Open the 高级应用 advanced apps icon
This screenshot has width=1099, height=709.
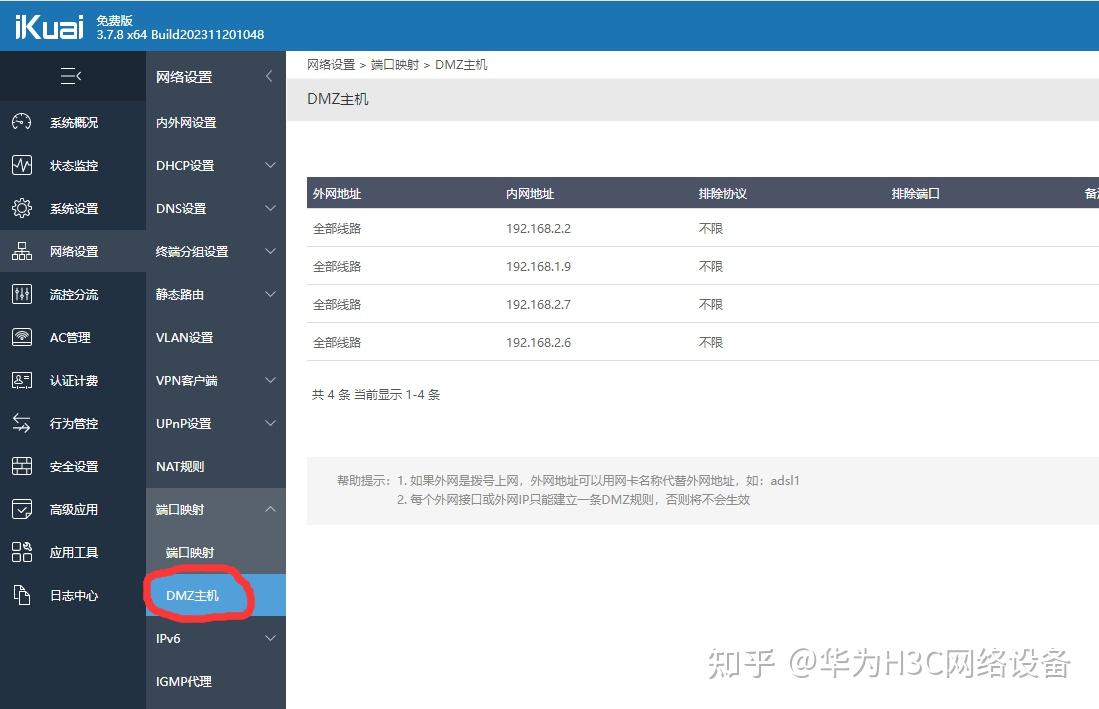pos(22,509)
